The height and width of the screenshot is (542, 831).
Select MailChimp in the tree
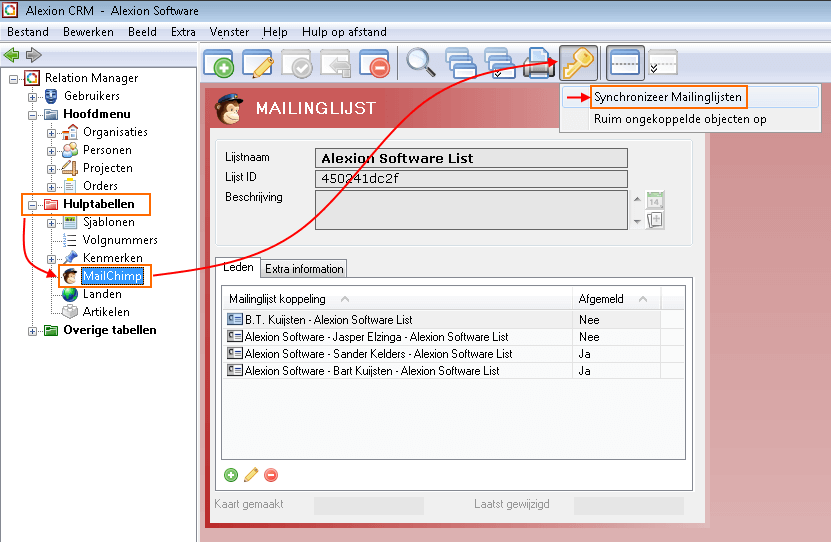pyautogui.click(x=112, y=276)
